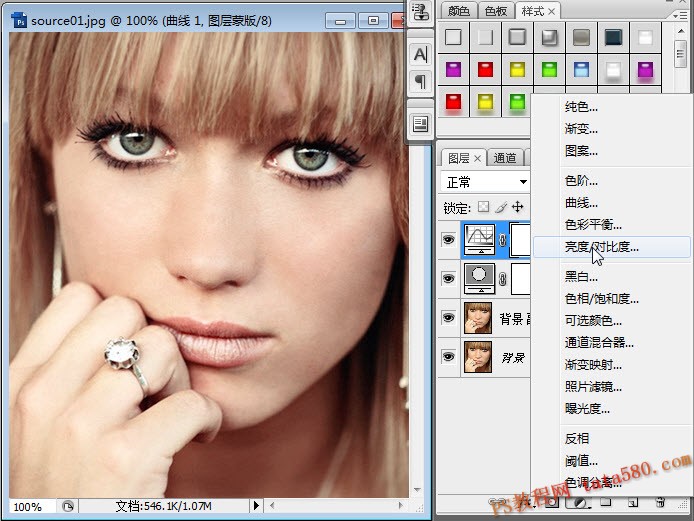Choose 可选颜色... from the menu

pos(612,320)
